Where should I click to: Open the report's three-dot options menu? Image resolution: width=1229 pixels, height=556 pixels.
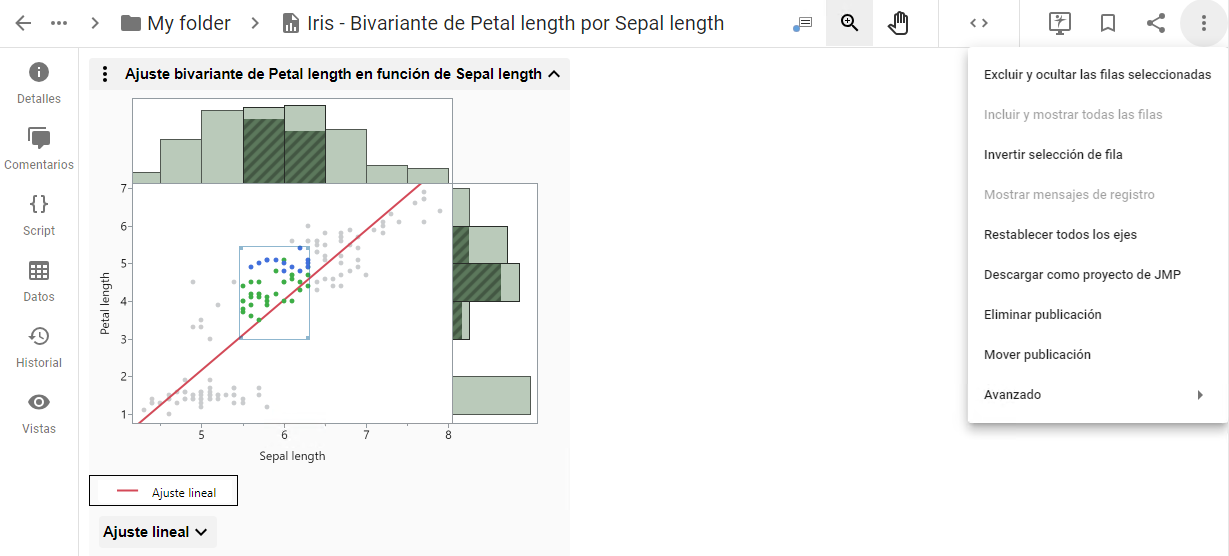tap(106, 74)
